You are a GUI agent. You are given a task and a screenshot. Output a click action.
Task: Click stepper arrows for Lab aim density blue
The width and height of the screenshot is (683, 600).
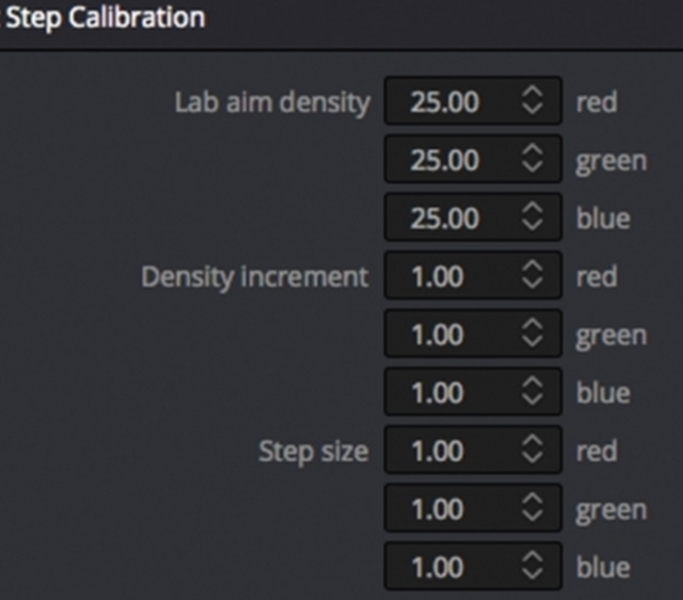tap(533, 218)
